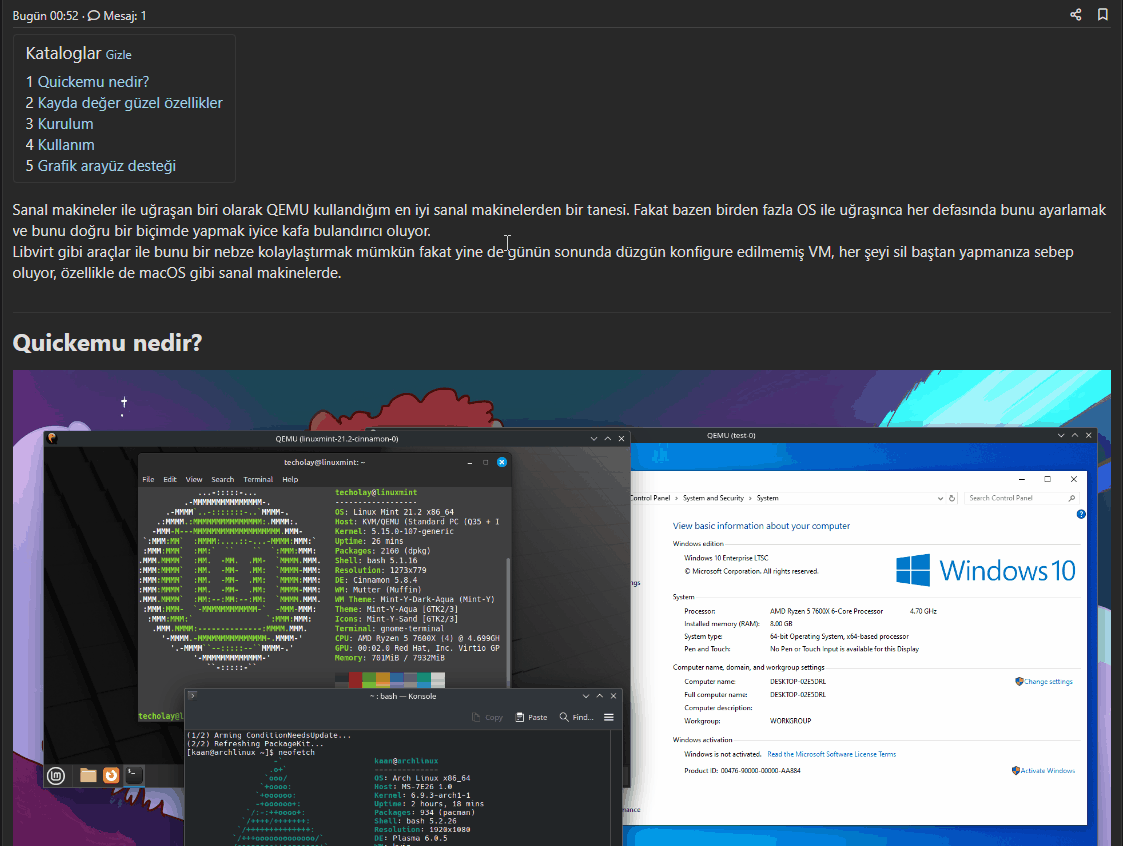Image resolution: width=1123 pixels, height=846 pixels.
Task: Click the Konsole new tab icon at top-left
Action: (x=192, y=696)
